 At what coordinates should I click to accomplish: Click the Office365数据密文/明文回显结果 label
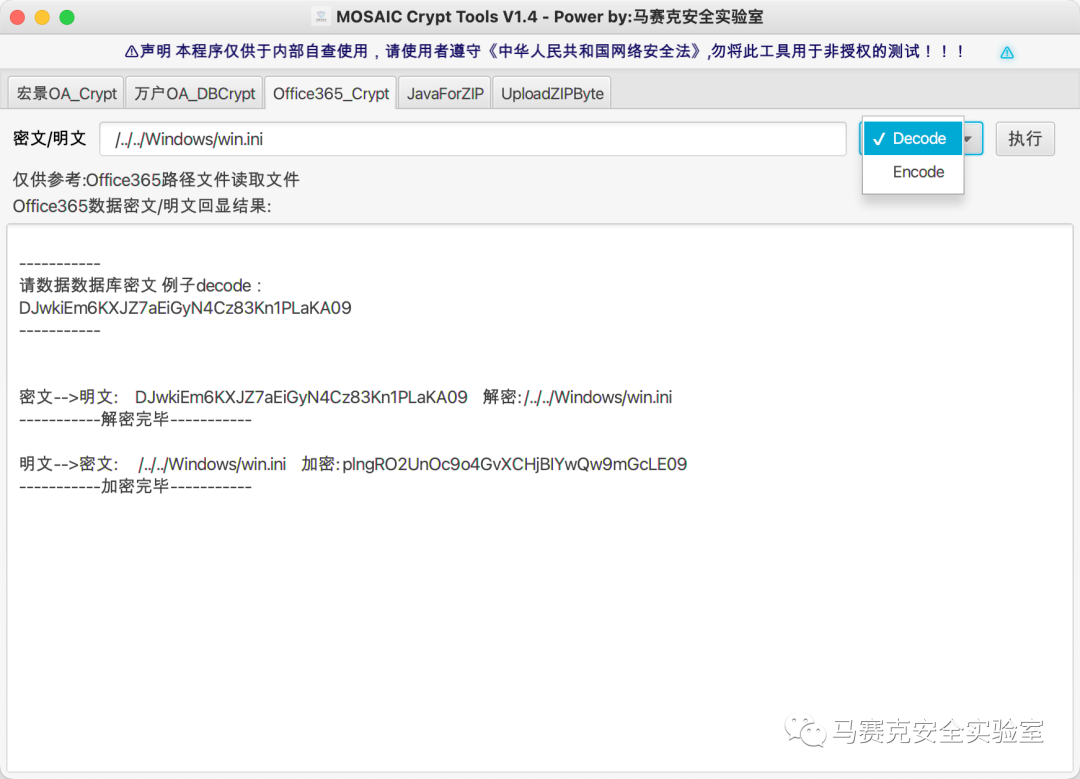coord(142,206)
